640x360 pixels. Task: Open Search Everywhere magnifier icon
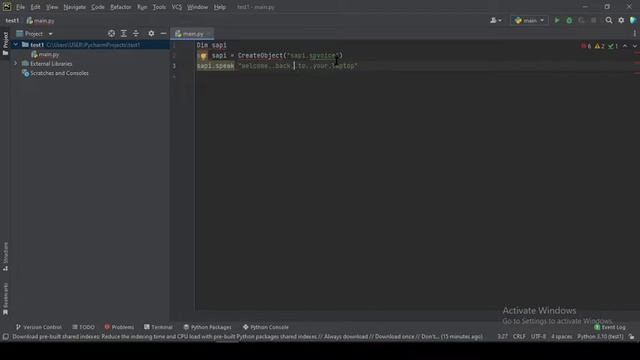[609, 20]
